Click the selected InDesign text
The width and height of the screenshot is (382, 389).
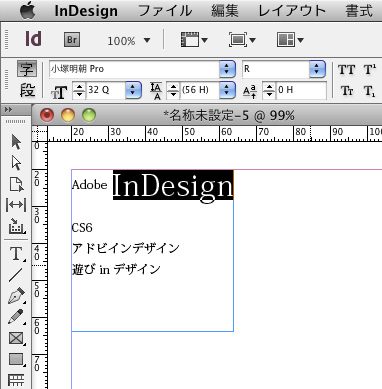[x=173, y=185]
